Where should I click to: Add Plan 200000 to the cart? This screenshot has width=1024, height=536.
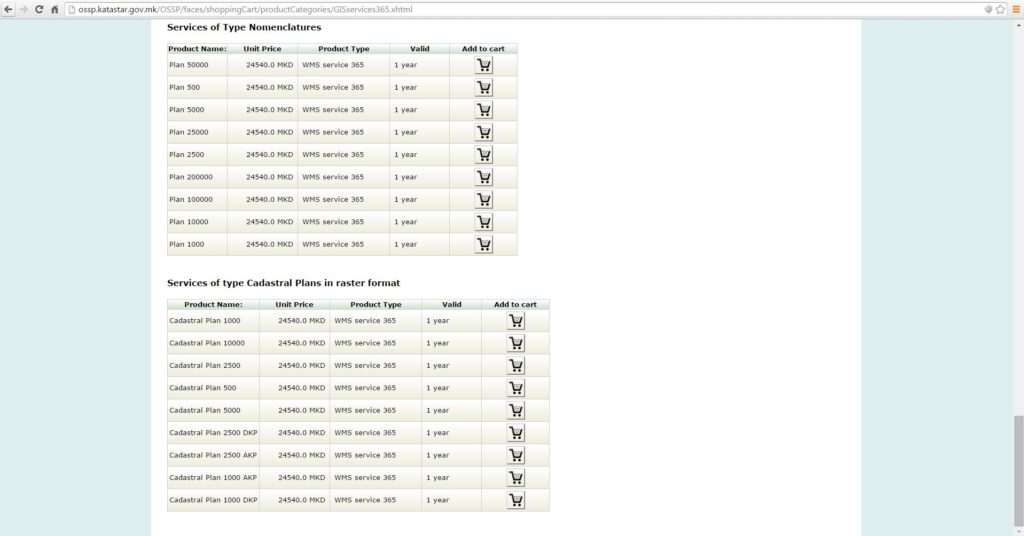[x=484, y=177]
